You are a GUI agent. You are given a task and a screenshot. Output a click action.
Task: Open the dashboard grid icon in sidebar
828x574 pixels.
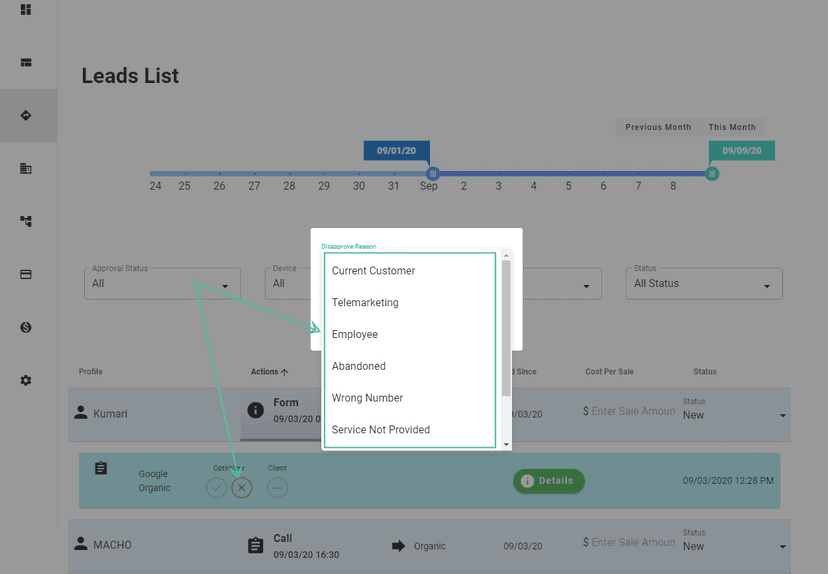[26, 10]
